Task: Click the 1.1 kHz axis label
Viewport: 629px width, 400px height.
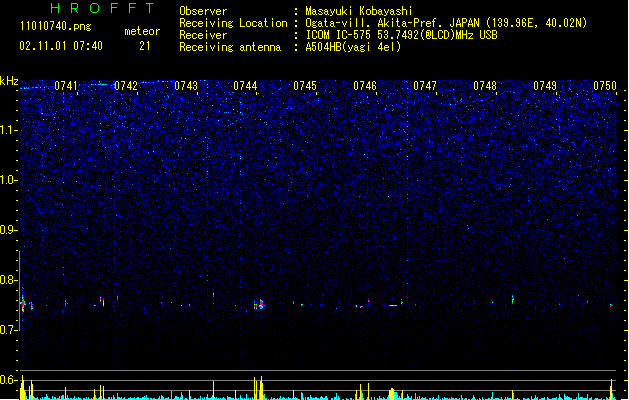Action: tap(8, 130)
